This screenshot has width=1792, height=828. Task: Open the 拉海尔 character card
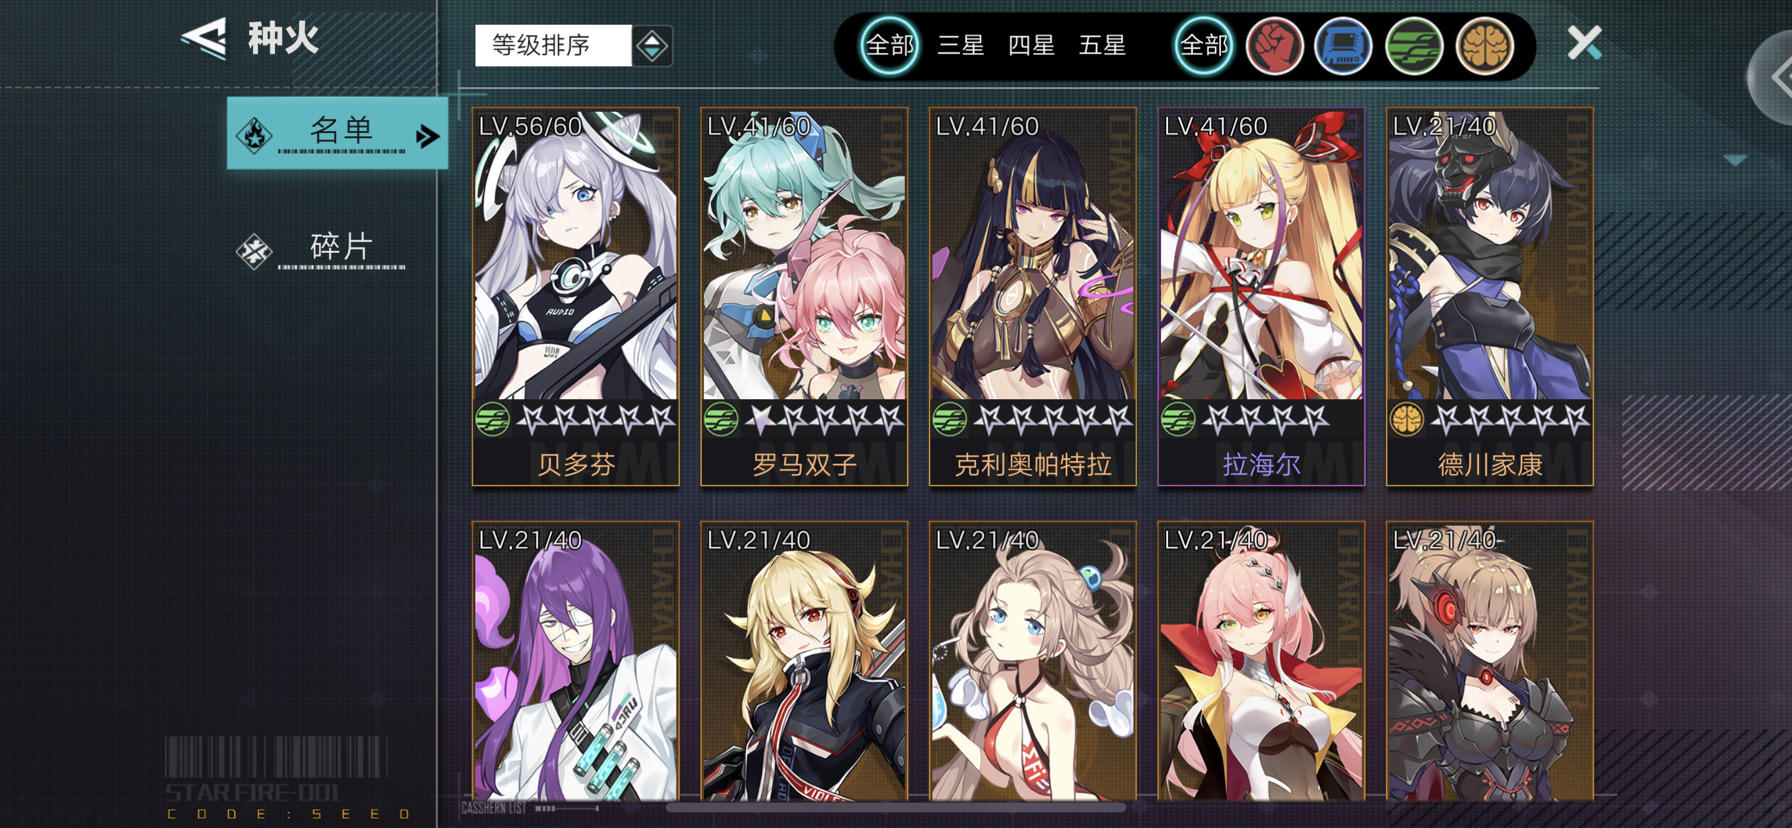point(1261,297)
